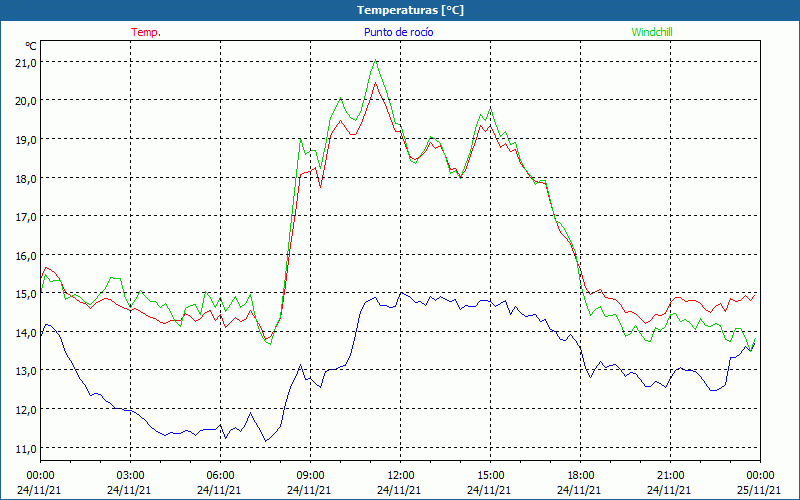Click the 03:00 time axis label
The image size is (800, 500).
130,476
